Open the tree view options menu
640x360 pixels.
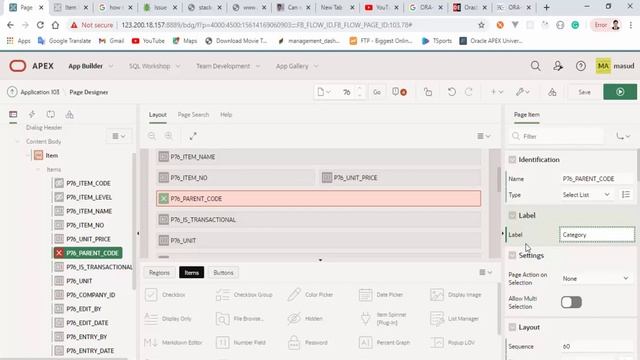[x=119, y=136]
